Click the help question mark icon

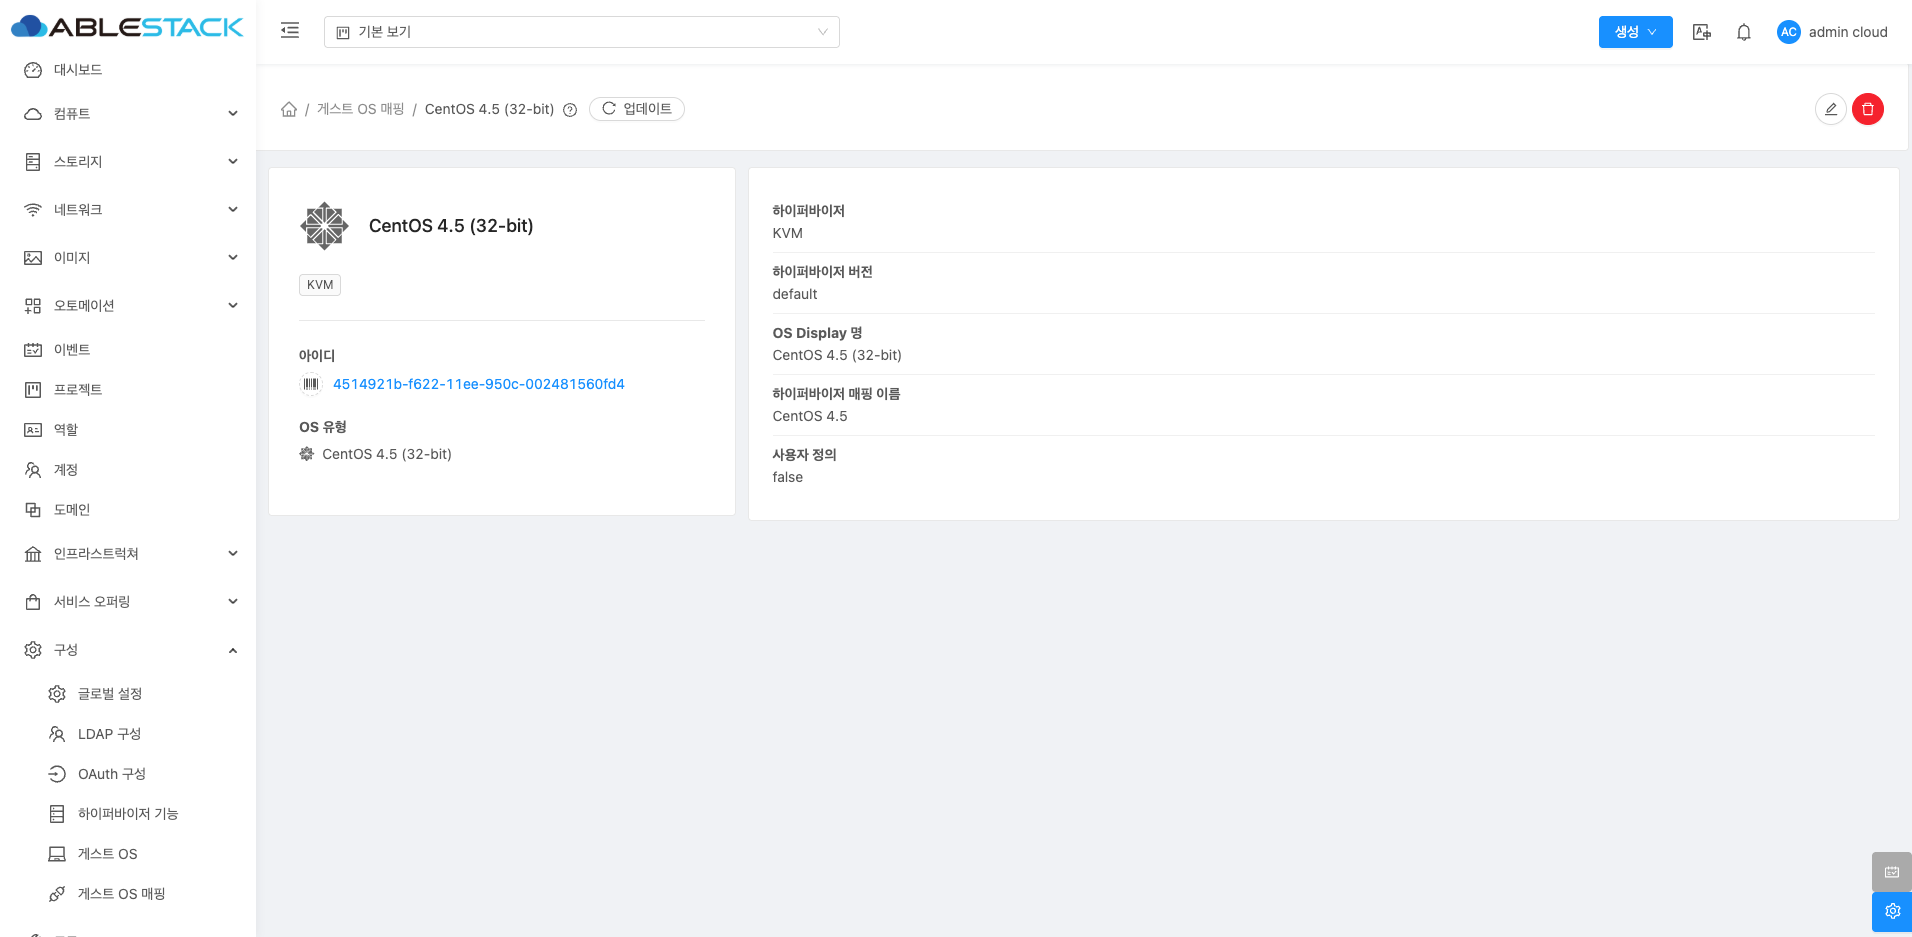click(570, 110)
